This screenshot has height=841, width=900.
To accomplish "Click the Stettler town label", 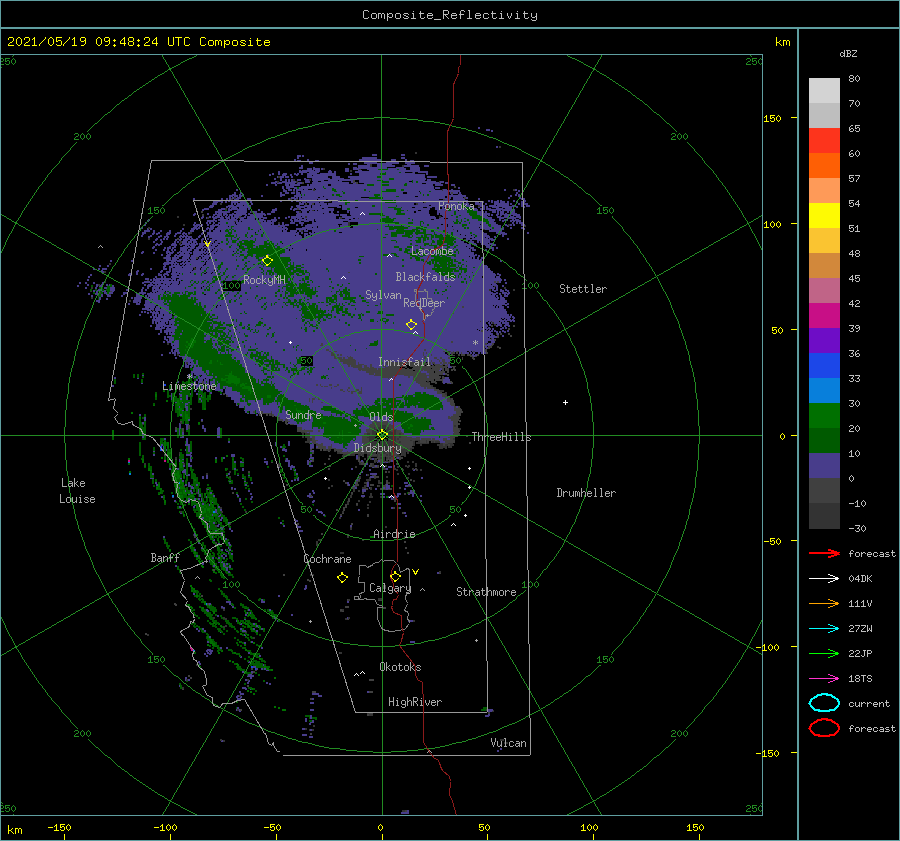I will point(583,289).
